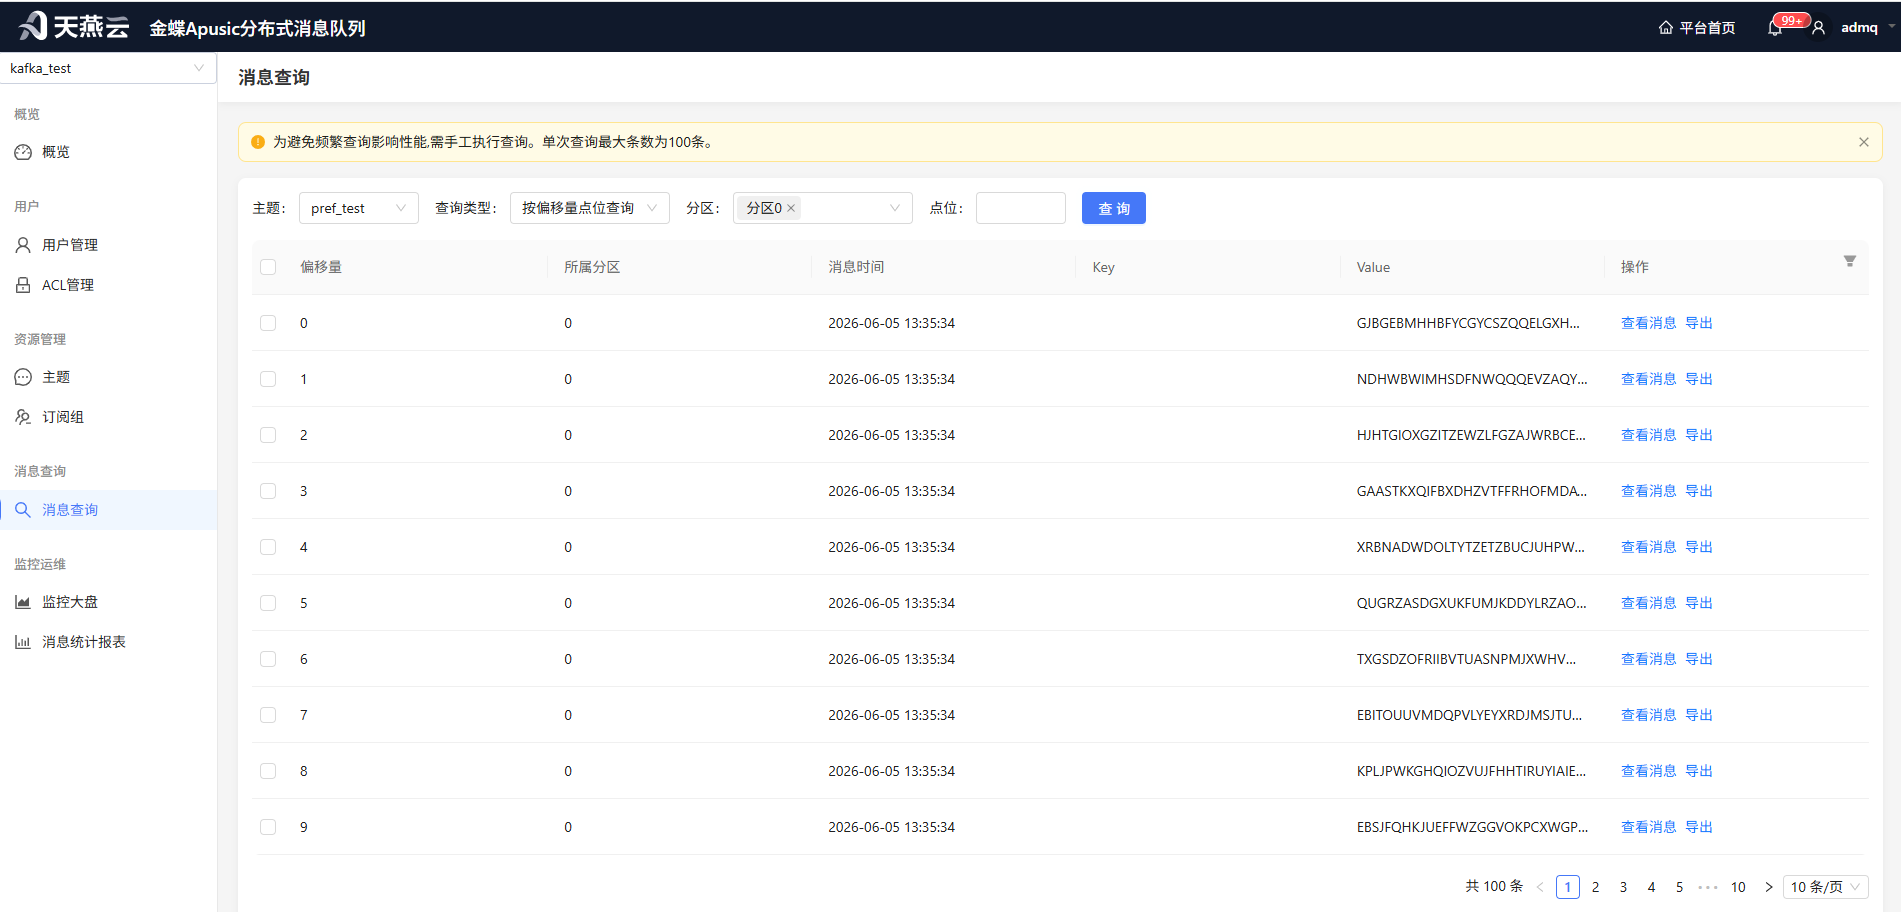Open the kafka_test instance dropdown
Image resolution: width=1901 pixels, height=912 pixels.
click(108, 68)
